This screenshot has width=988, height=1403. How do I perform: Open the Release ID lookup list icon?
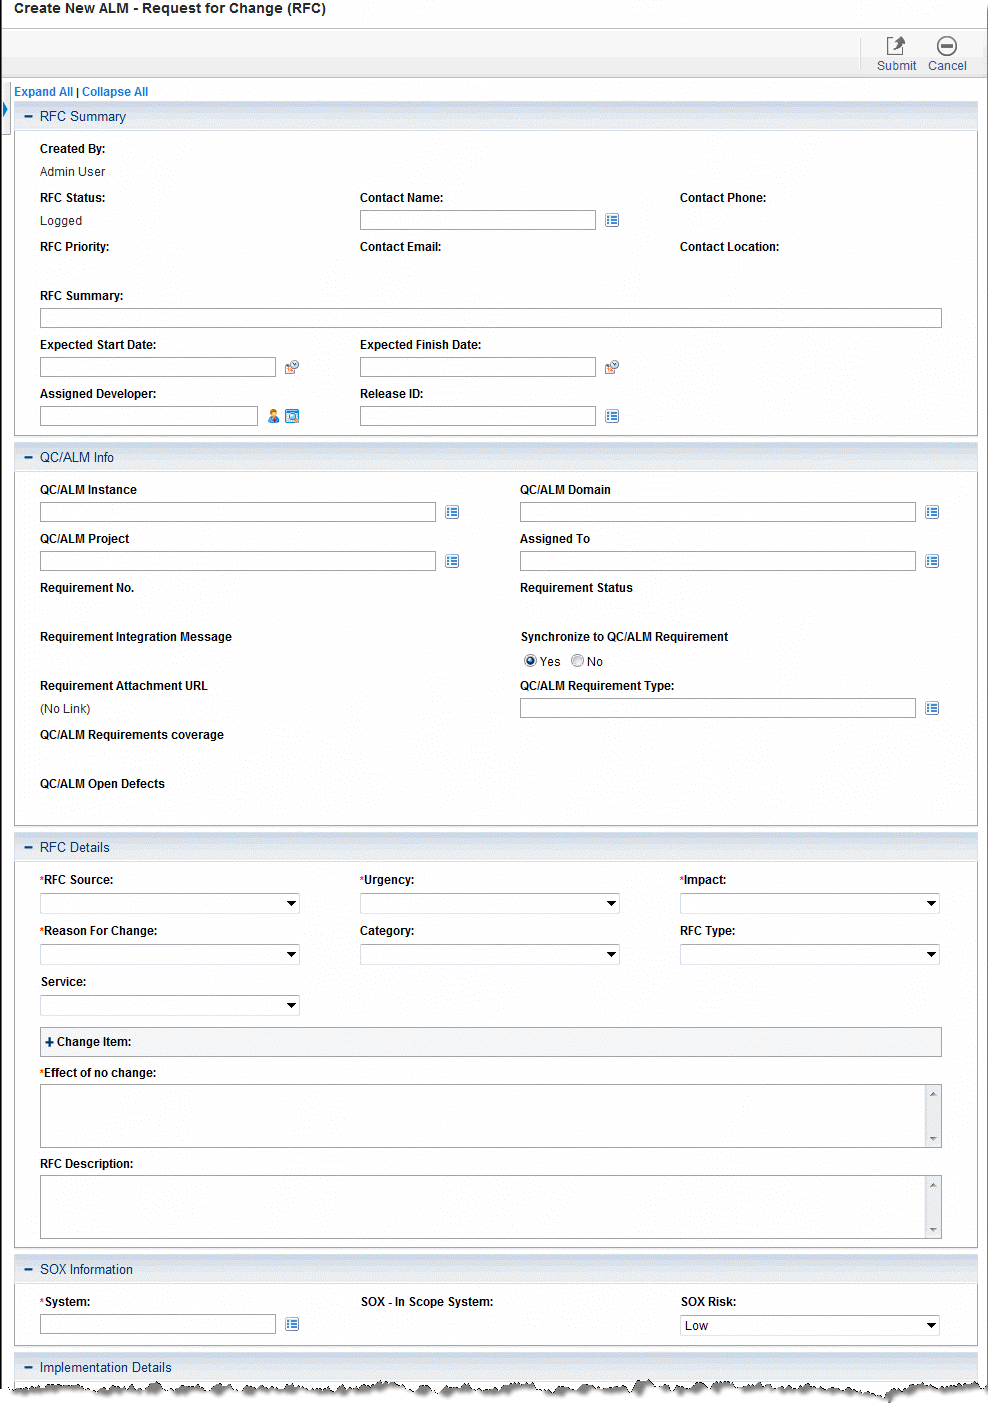612,416
